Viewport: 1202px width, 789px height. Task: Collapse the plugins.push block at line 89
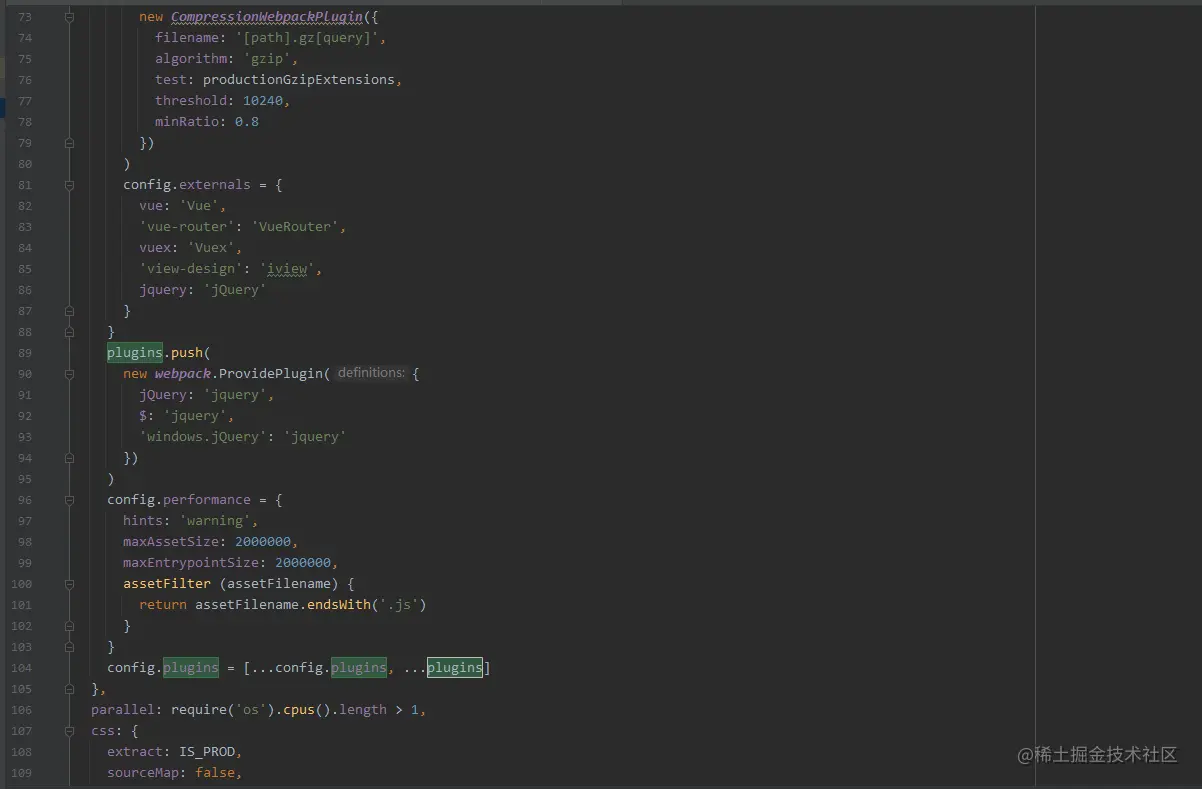(69, 352)
